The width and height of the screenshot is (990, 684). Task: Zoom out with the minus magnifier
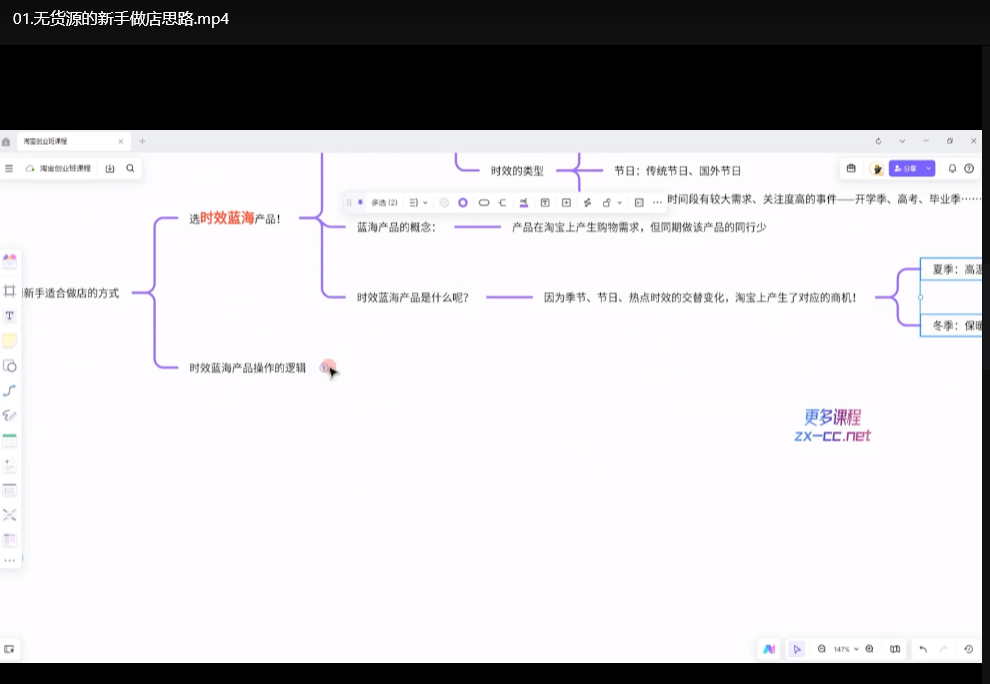821,649
